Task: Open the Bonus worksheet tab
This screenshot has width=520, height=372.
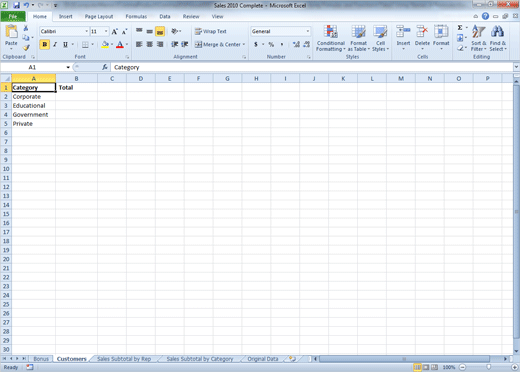Action: pos(41,359)
